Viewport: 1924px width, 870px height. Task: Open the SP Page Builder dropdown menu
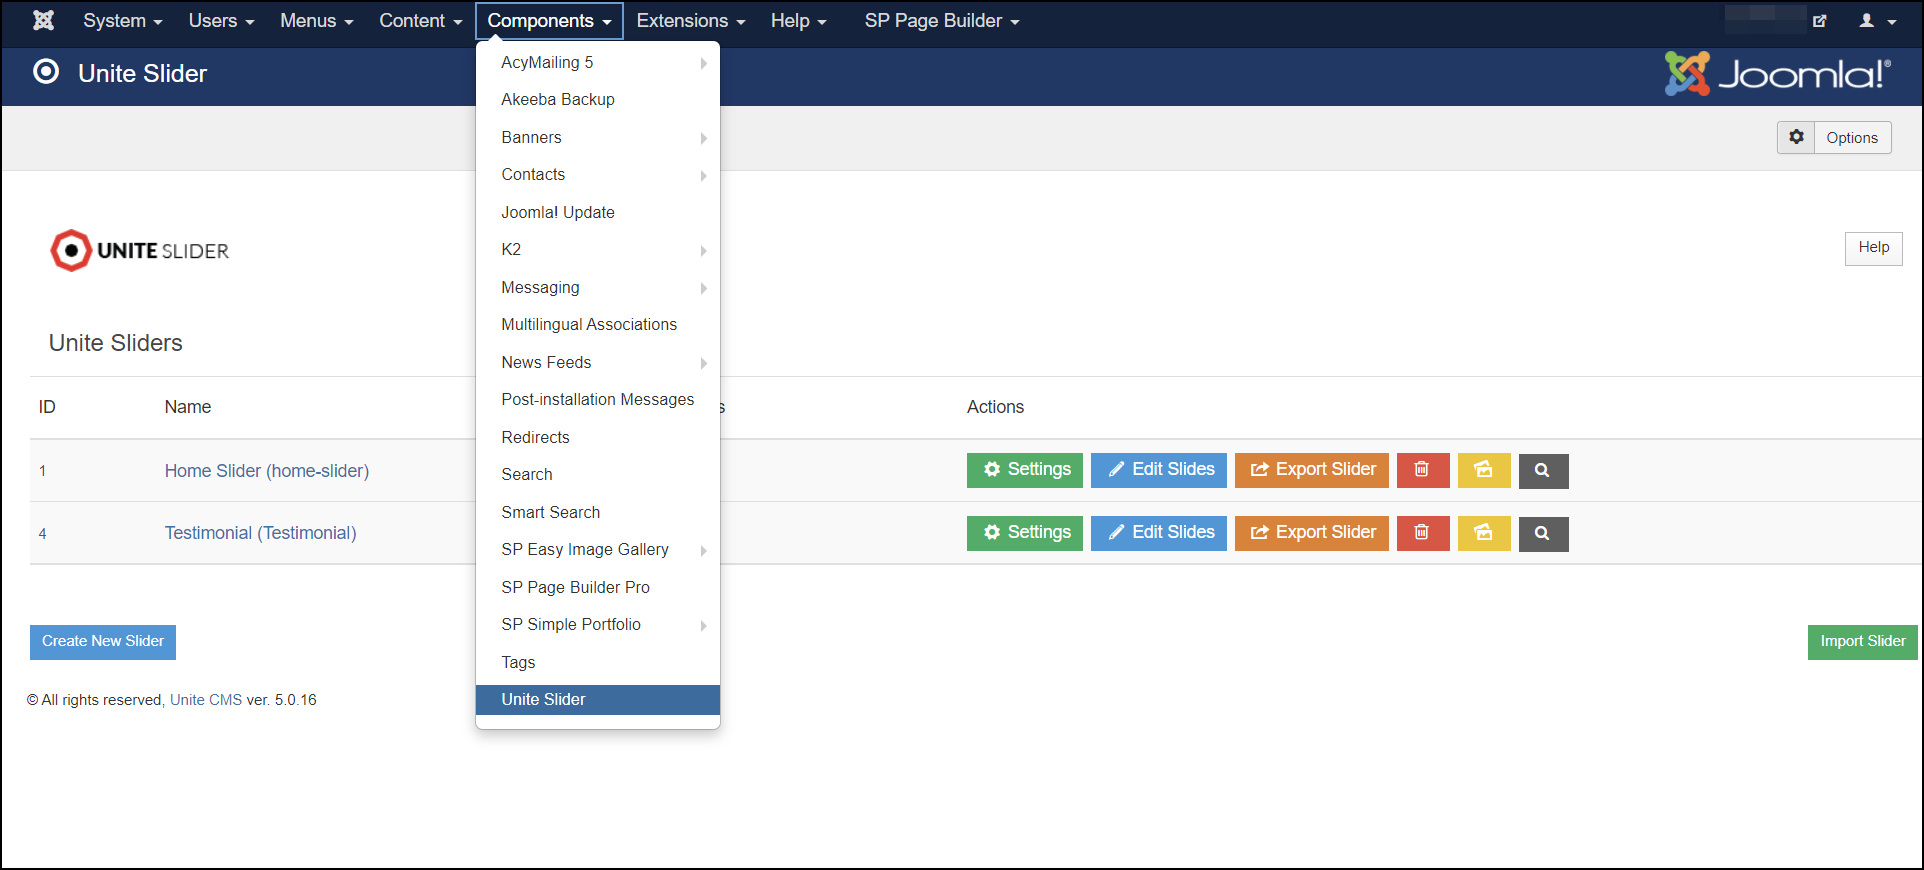(942, 21)
